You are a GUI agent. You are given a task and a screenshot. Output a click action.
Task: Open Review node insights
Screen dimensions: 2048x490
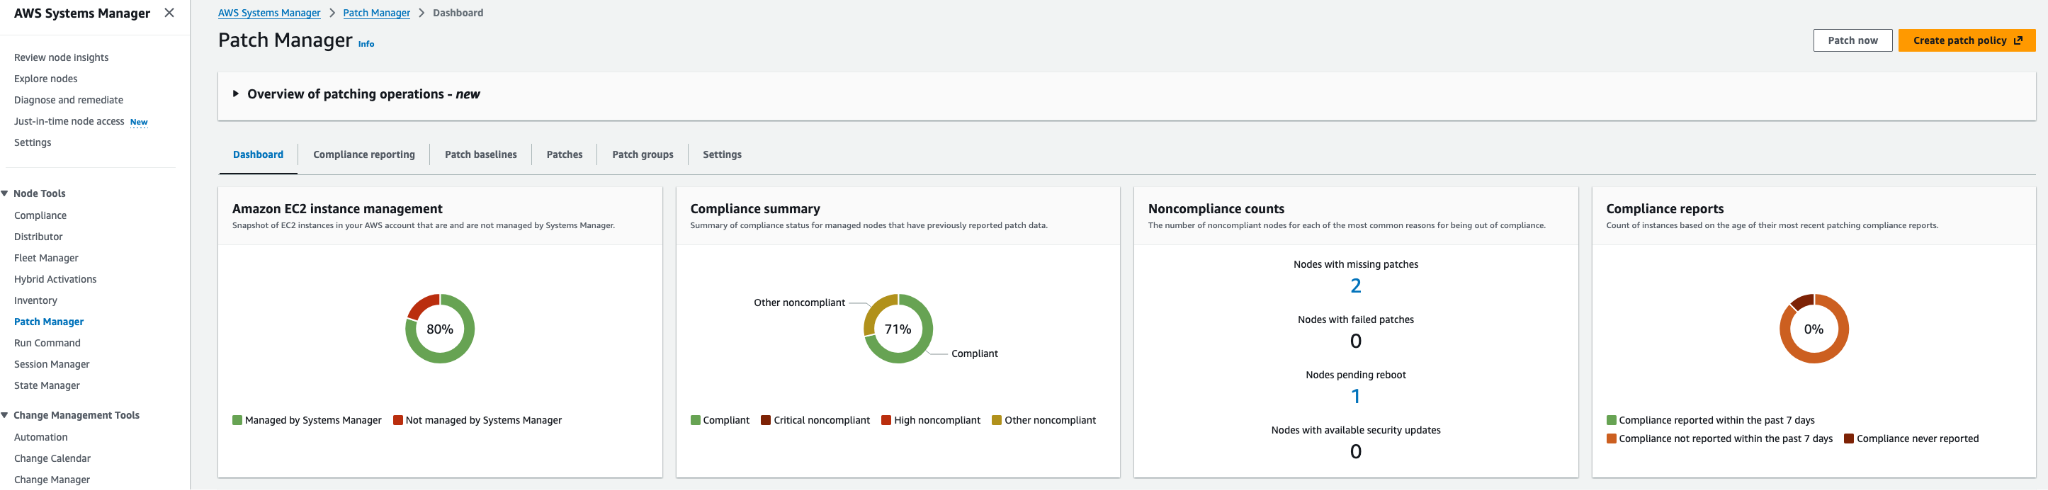(61, 57)
